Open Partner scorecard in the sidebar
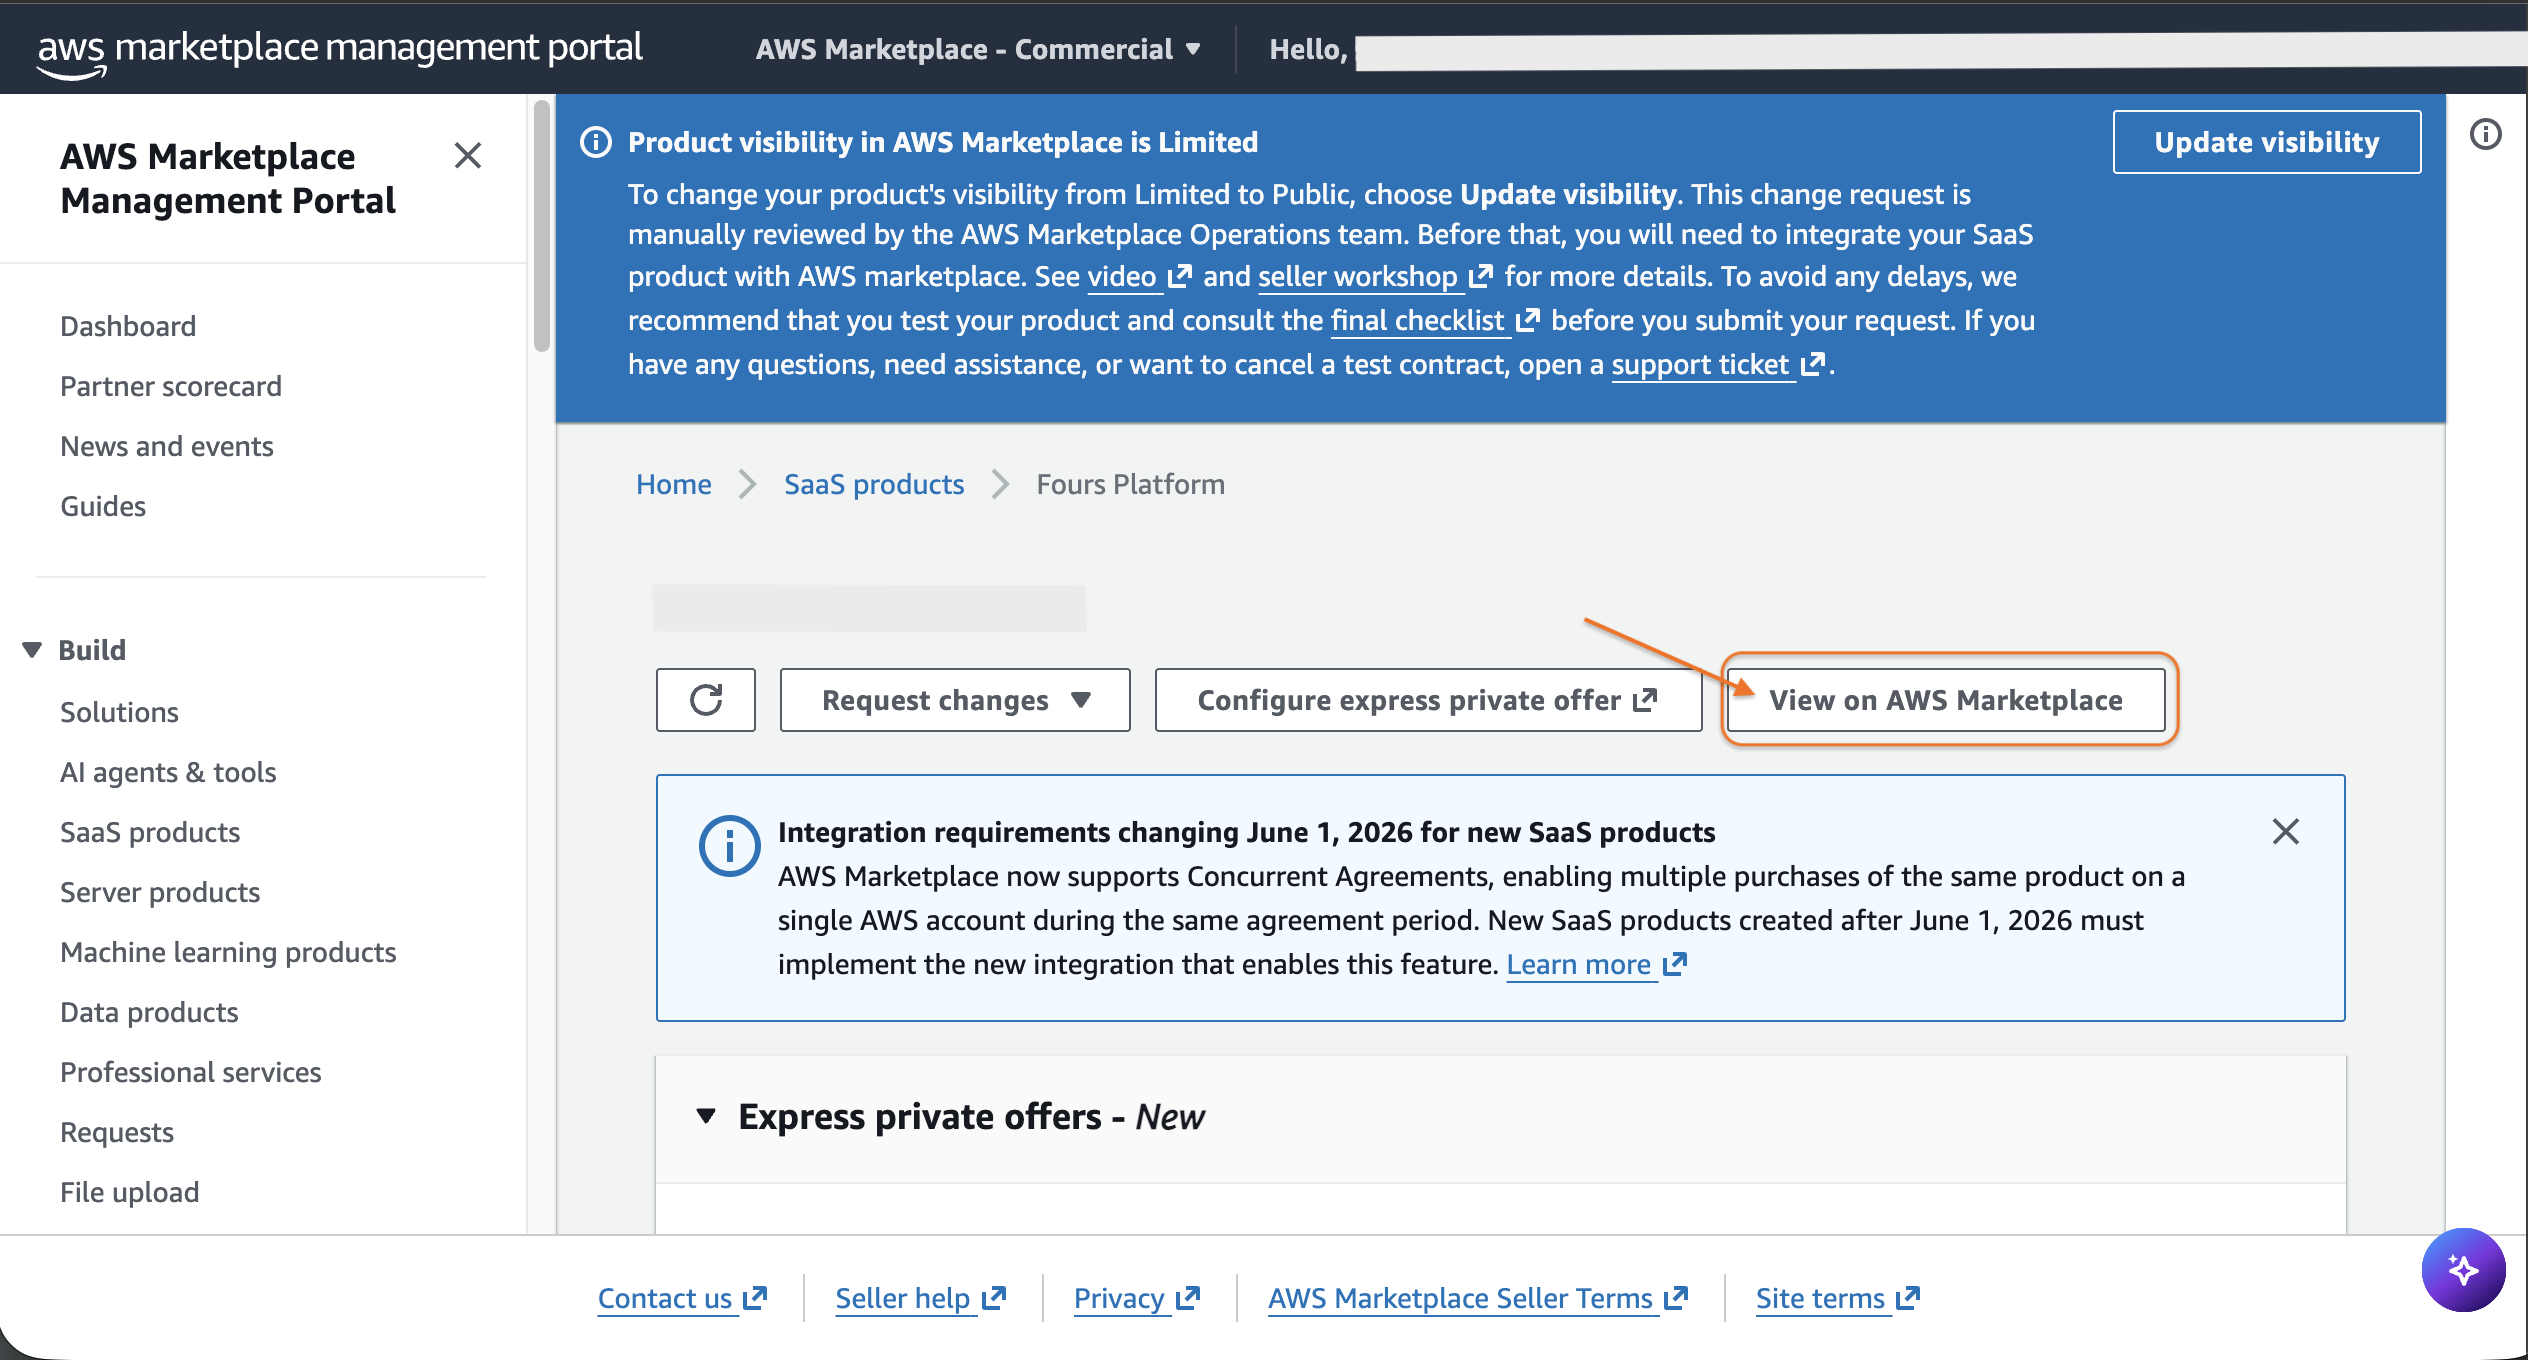 [x=171, y=386]
